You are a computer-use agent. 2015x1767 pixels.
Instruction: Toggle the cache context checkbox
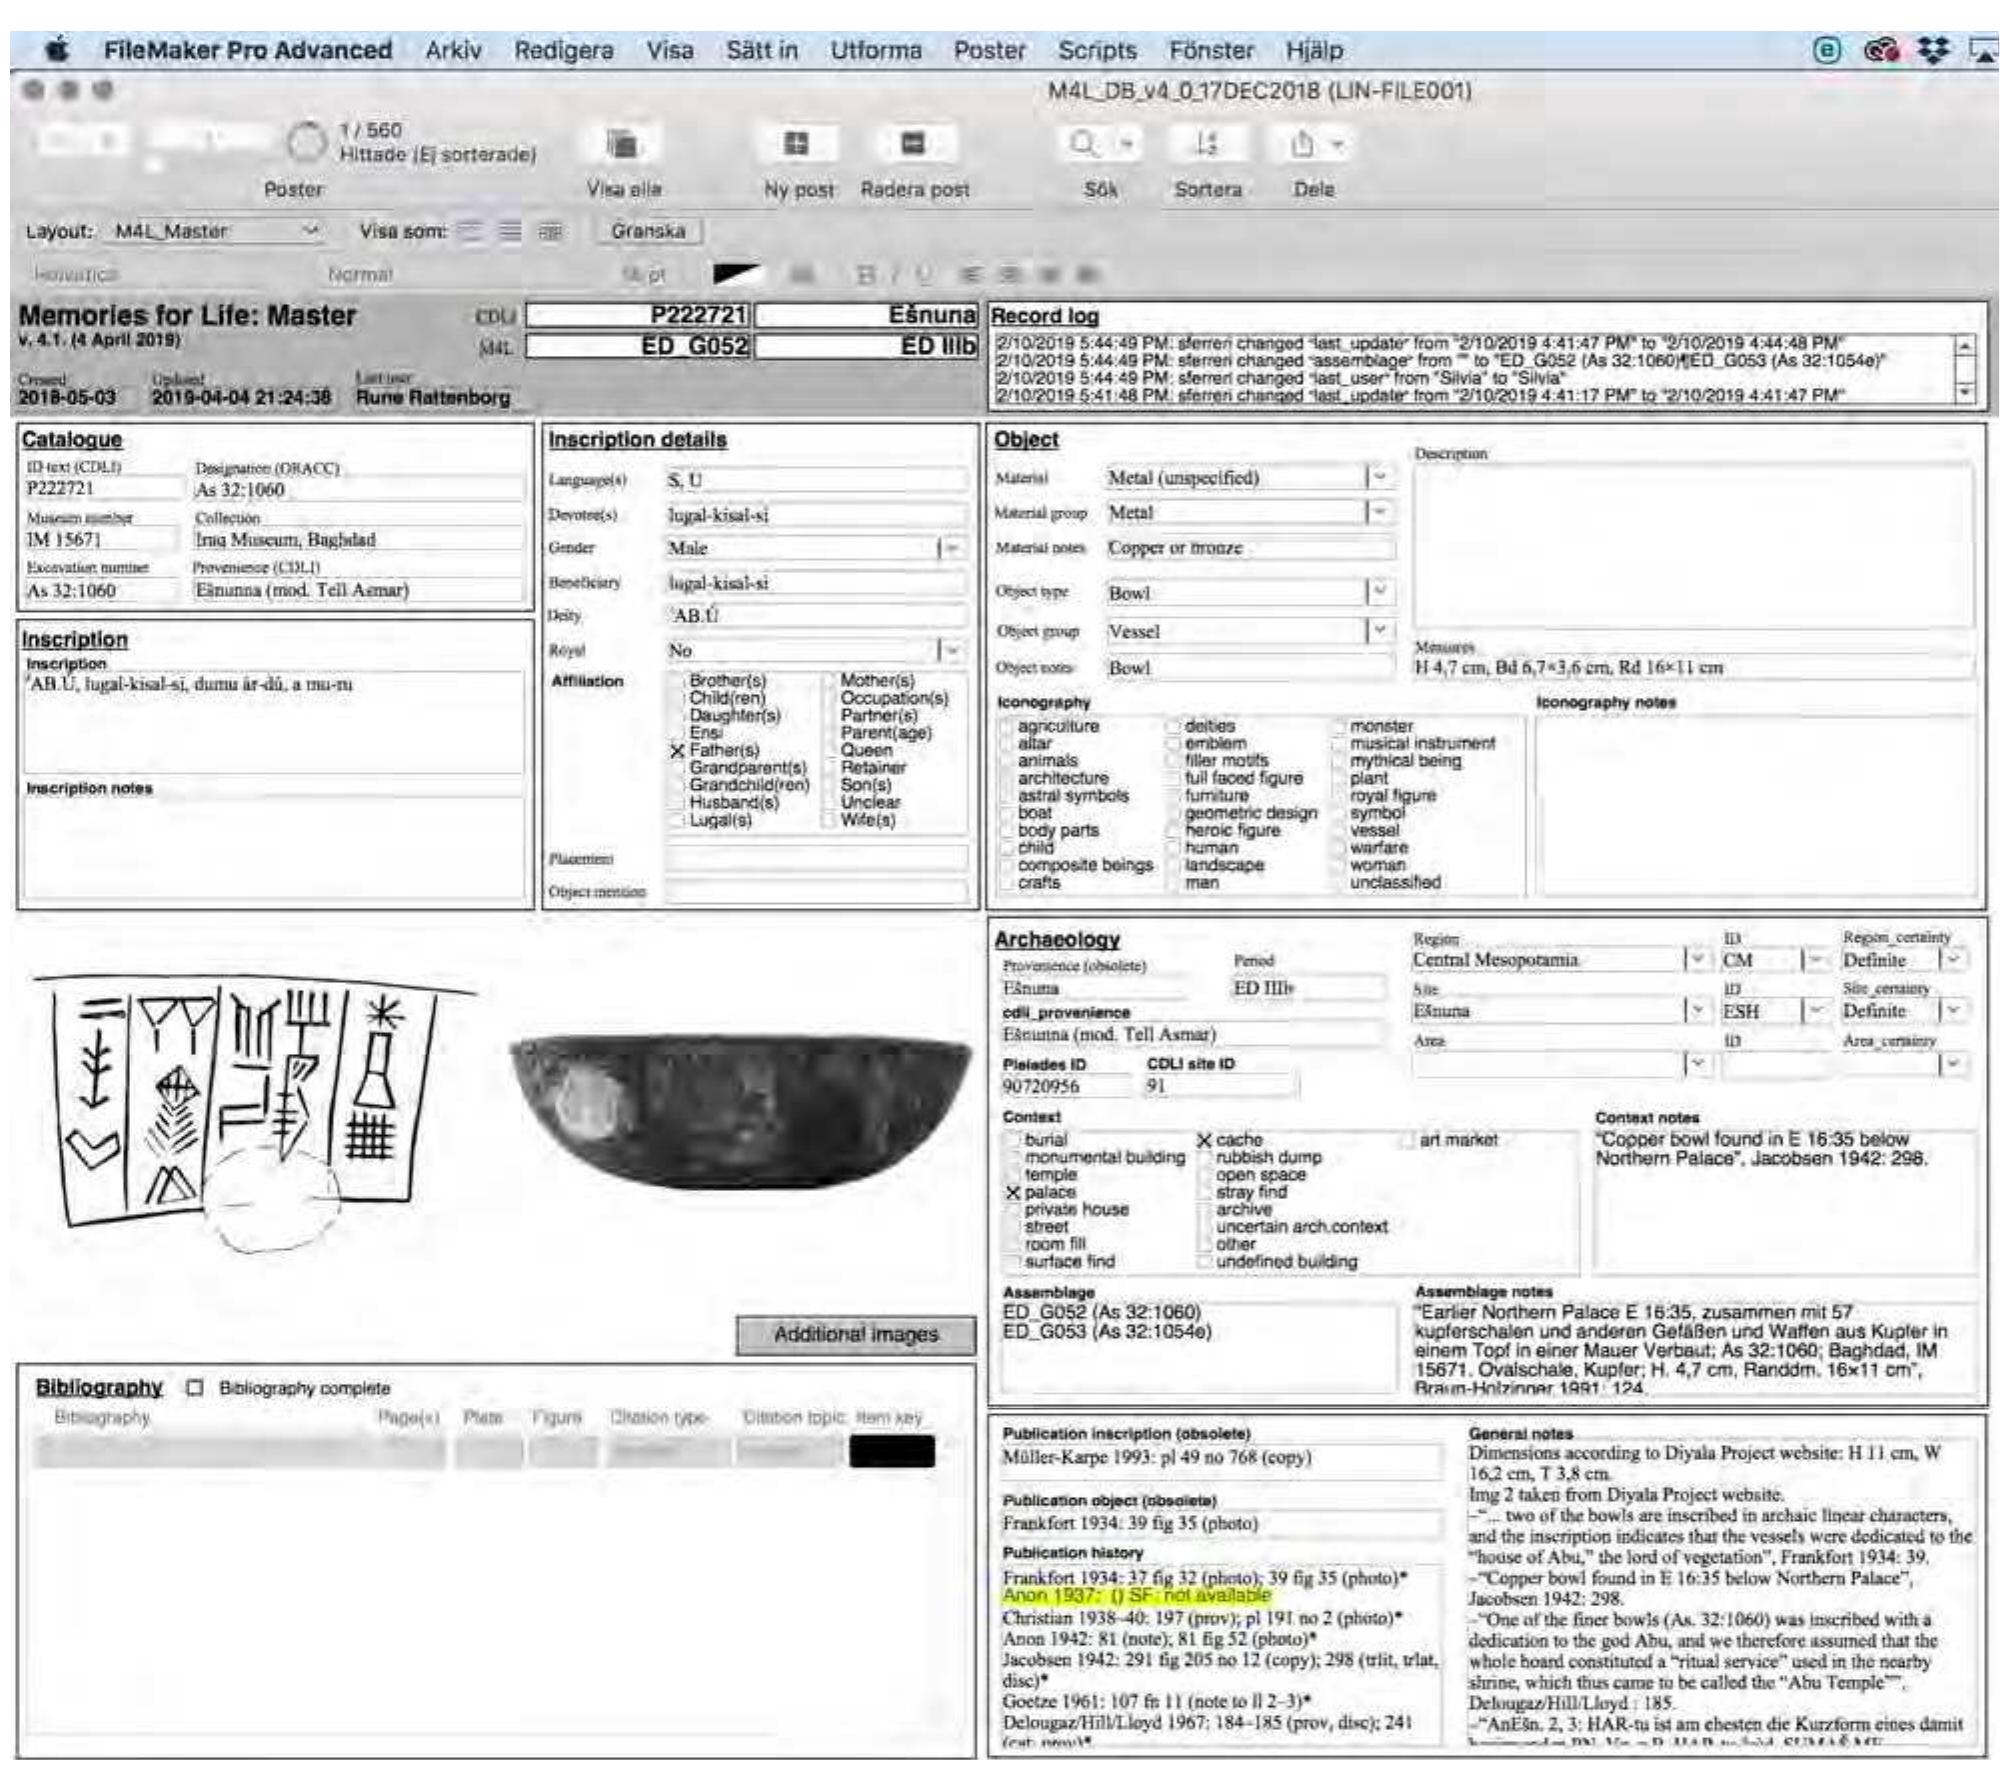[1204, 1140]
